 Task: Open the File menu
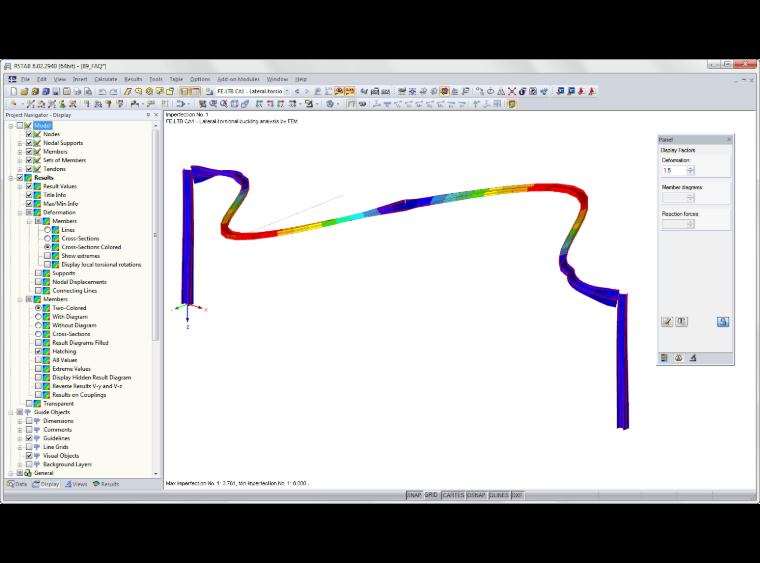click(x=25, y=79)
